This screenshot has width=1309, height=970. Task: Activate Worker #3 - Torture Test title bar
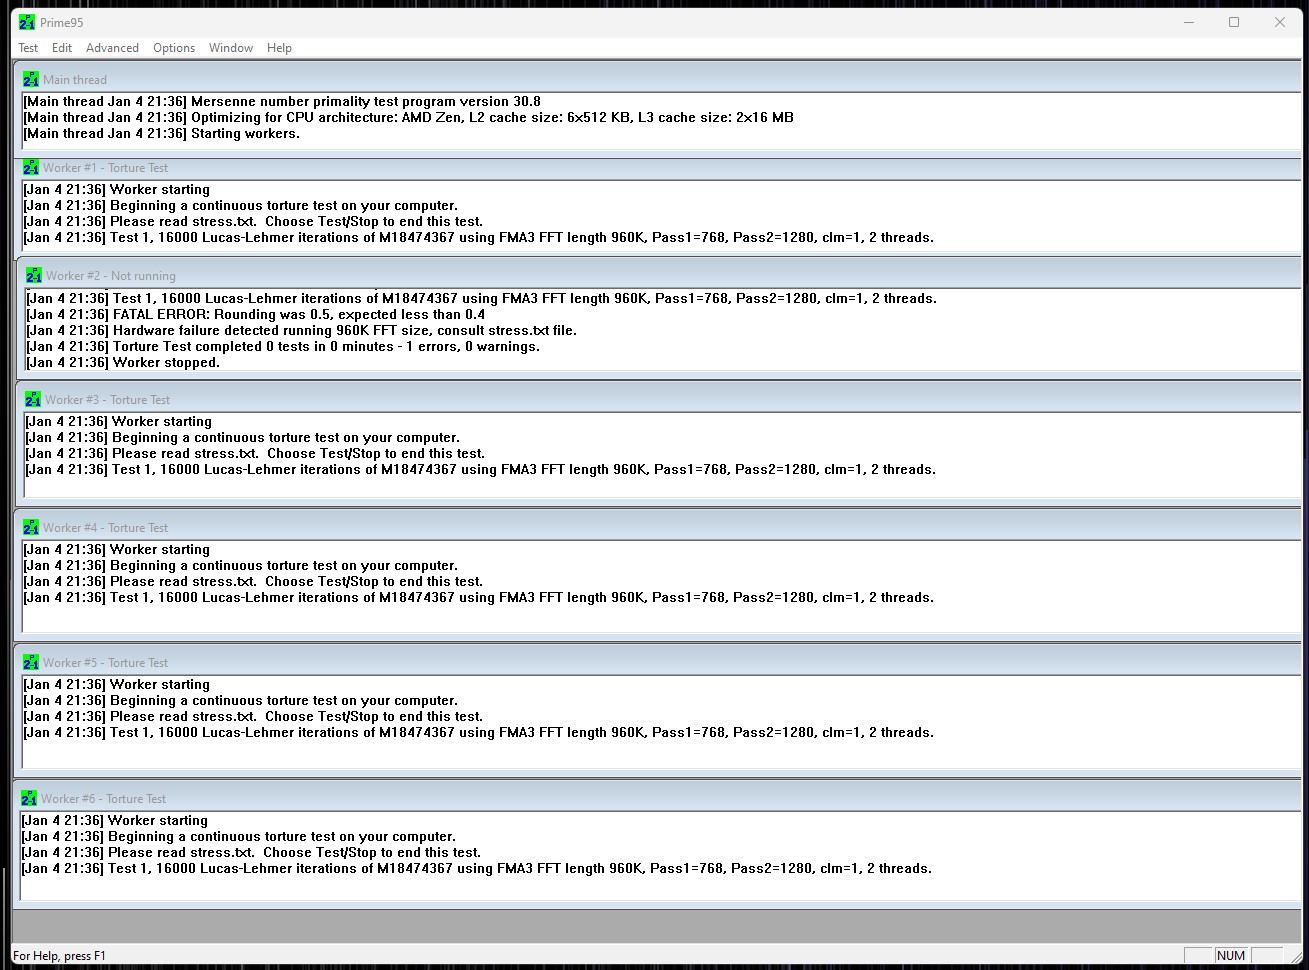(661, 399)
